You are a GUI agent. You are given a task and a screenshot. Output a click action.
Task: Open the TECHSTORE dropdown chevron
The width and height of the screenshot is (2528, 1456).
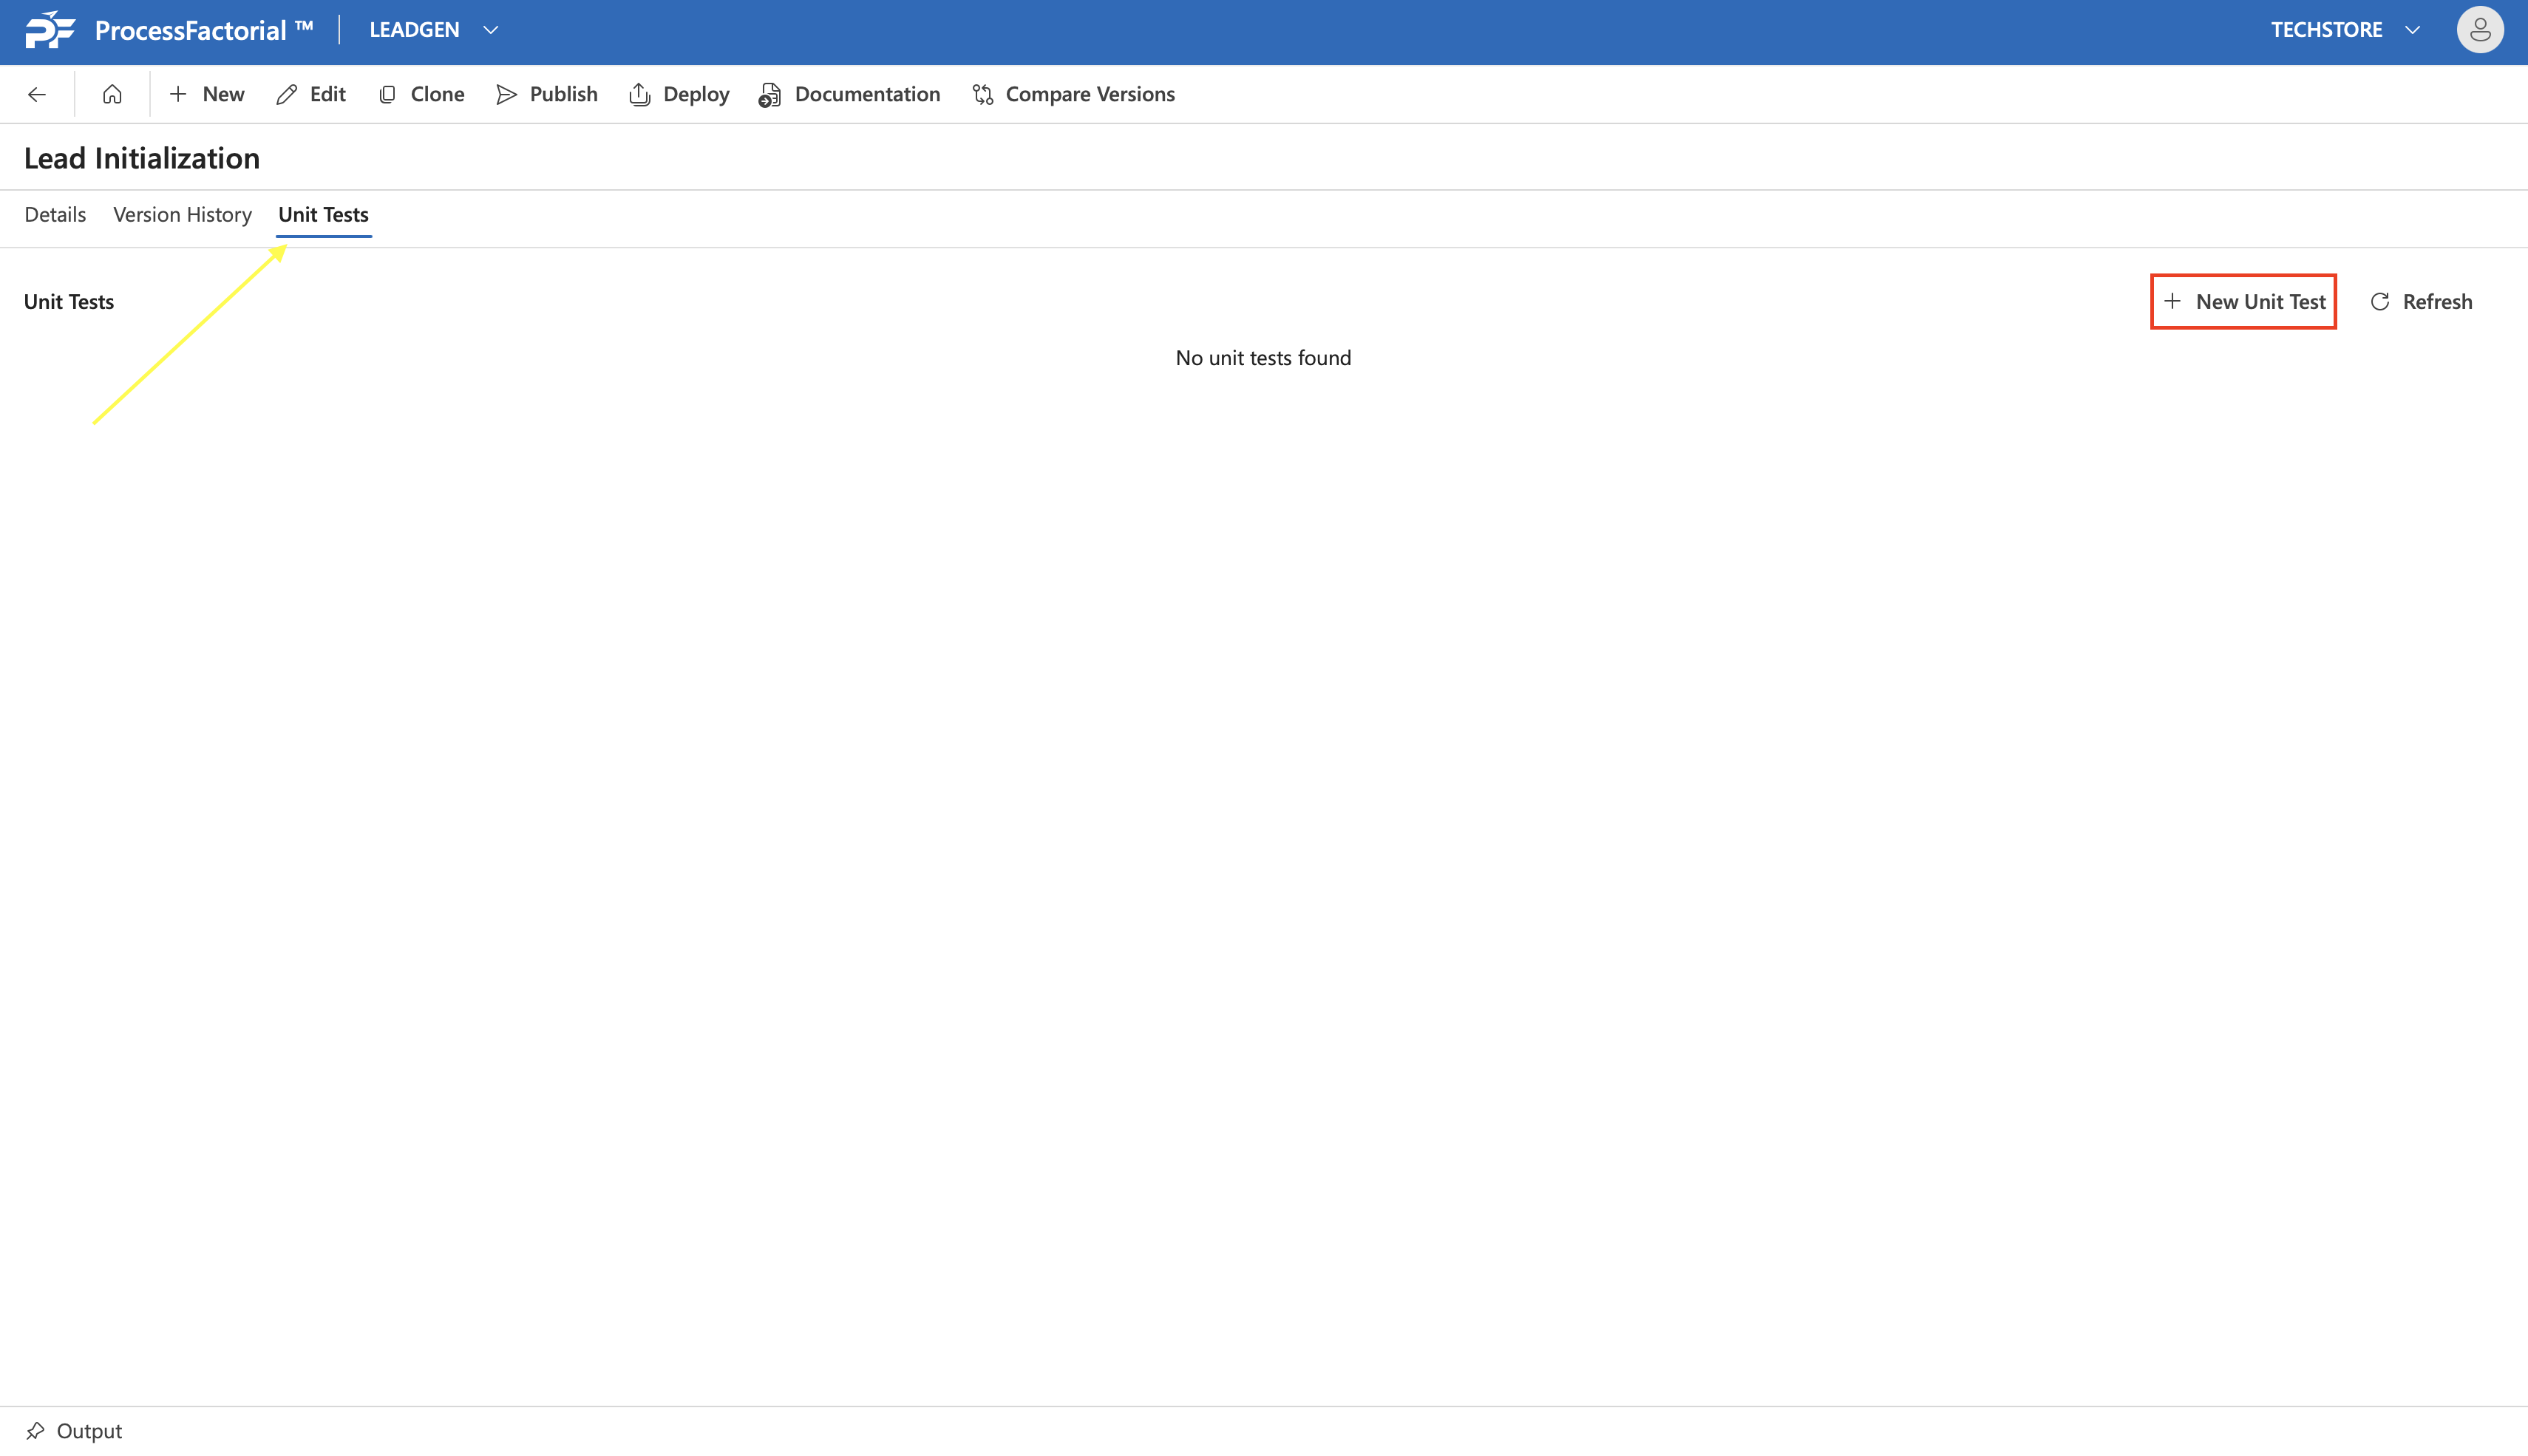coord(2412,30)
